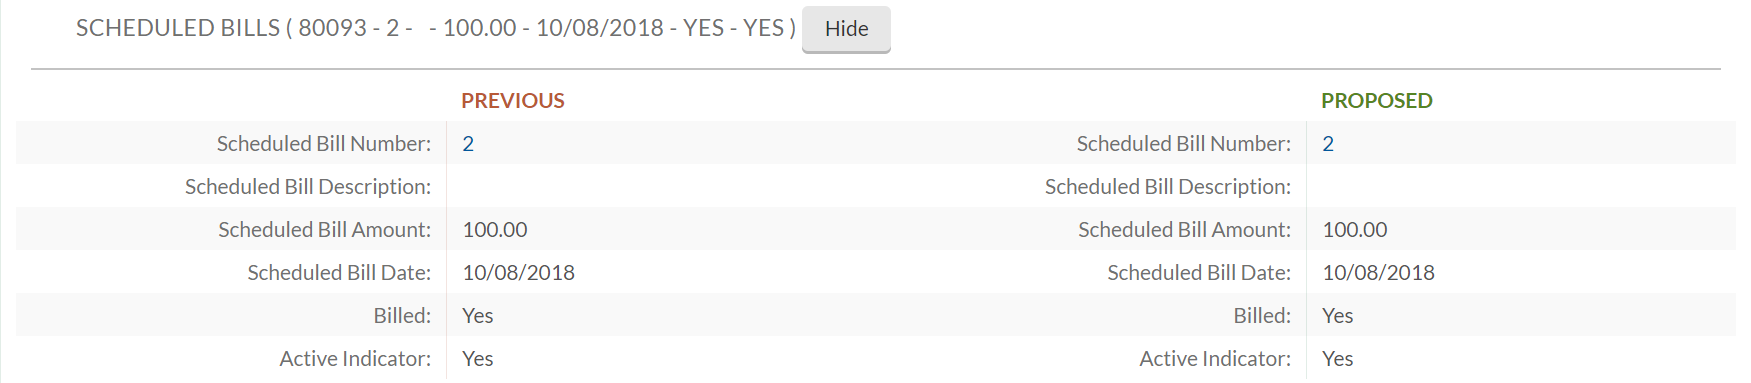This screenshot has height=383, width=1751.
Task: Click previous Billed value Yes
Action: (478, 316)
